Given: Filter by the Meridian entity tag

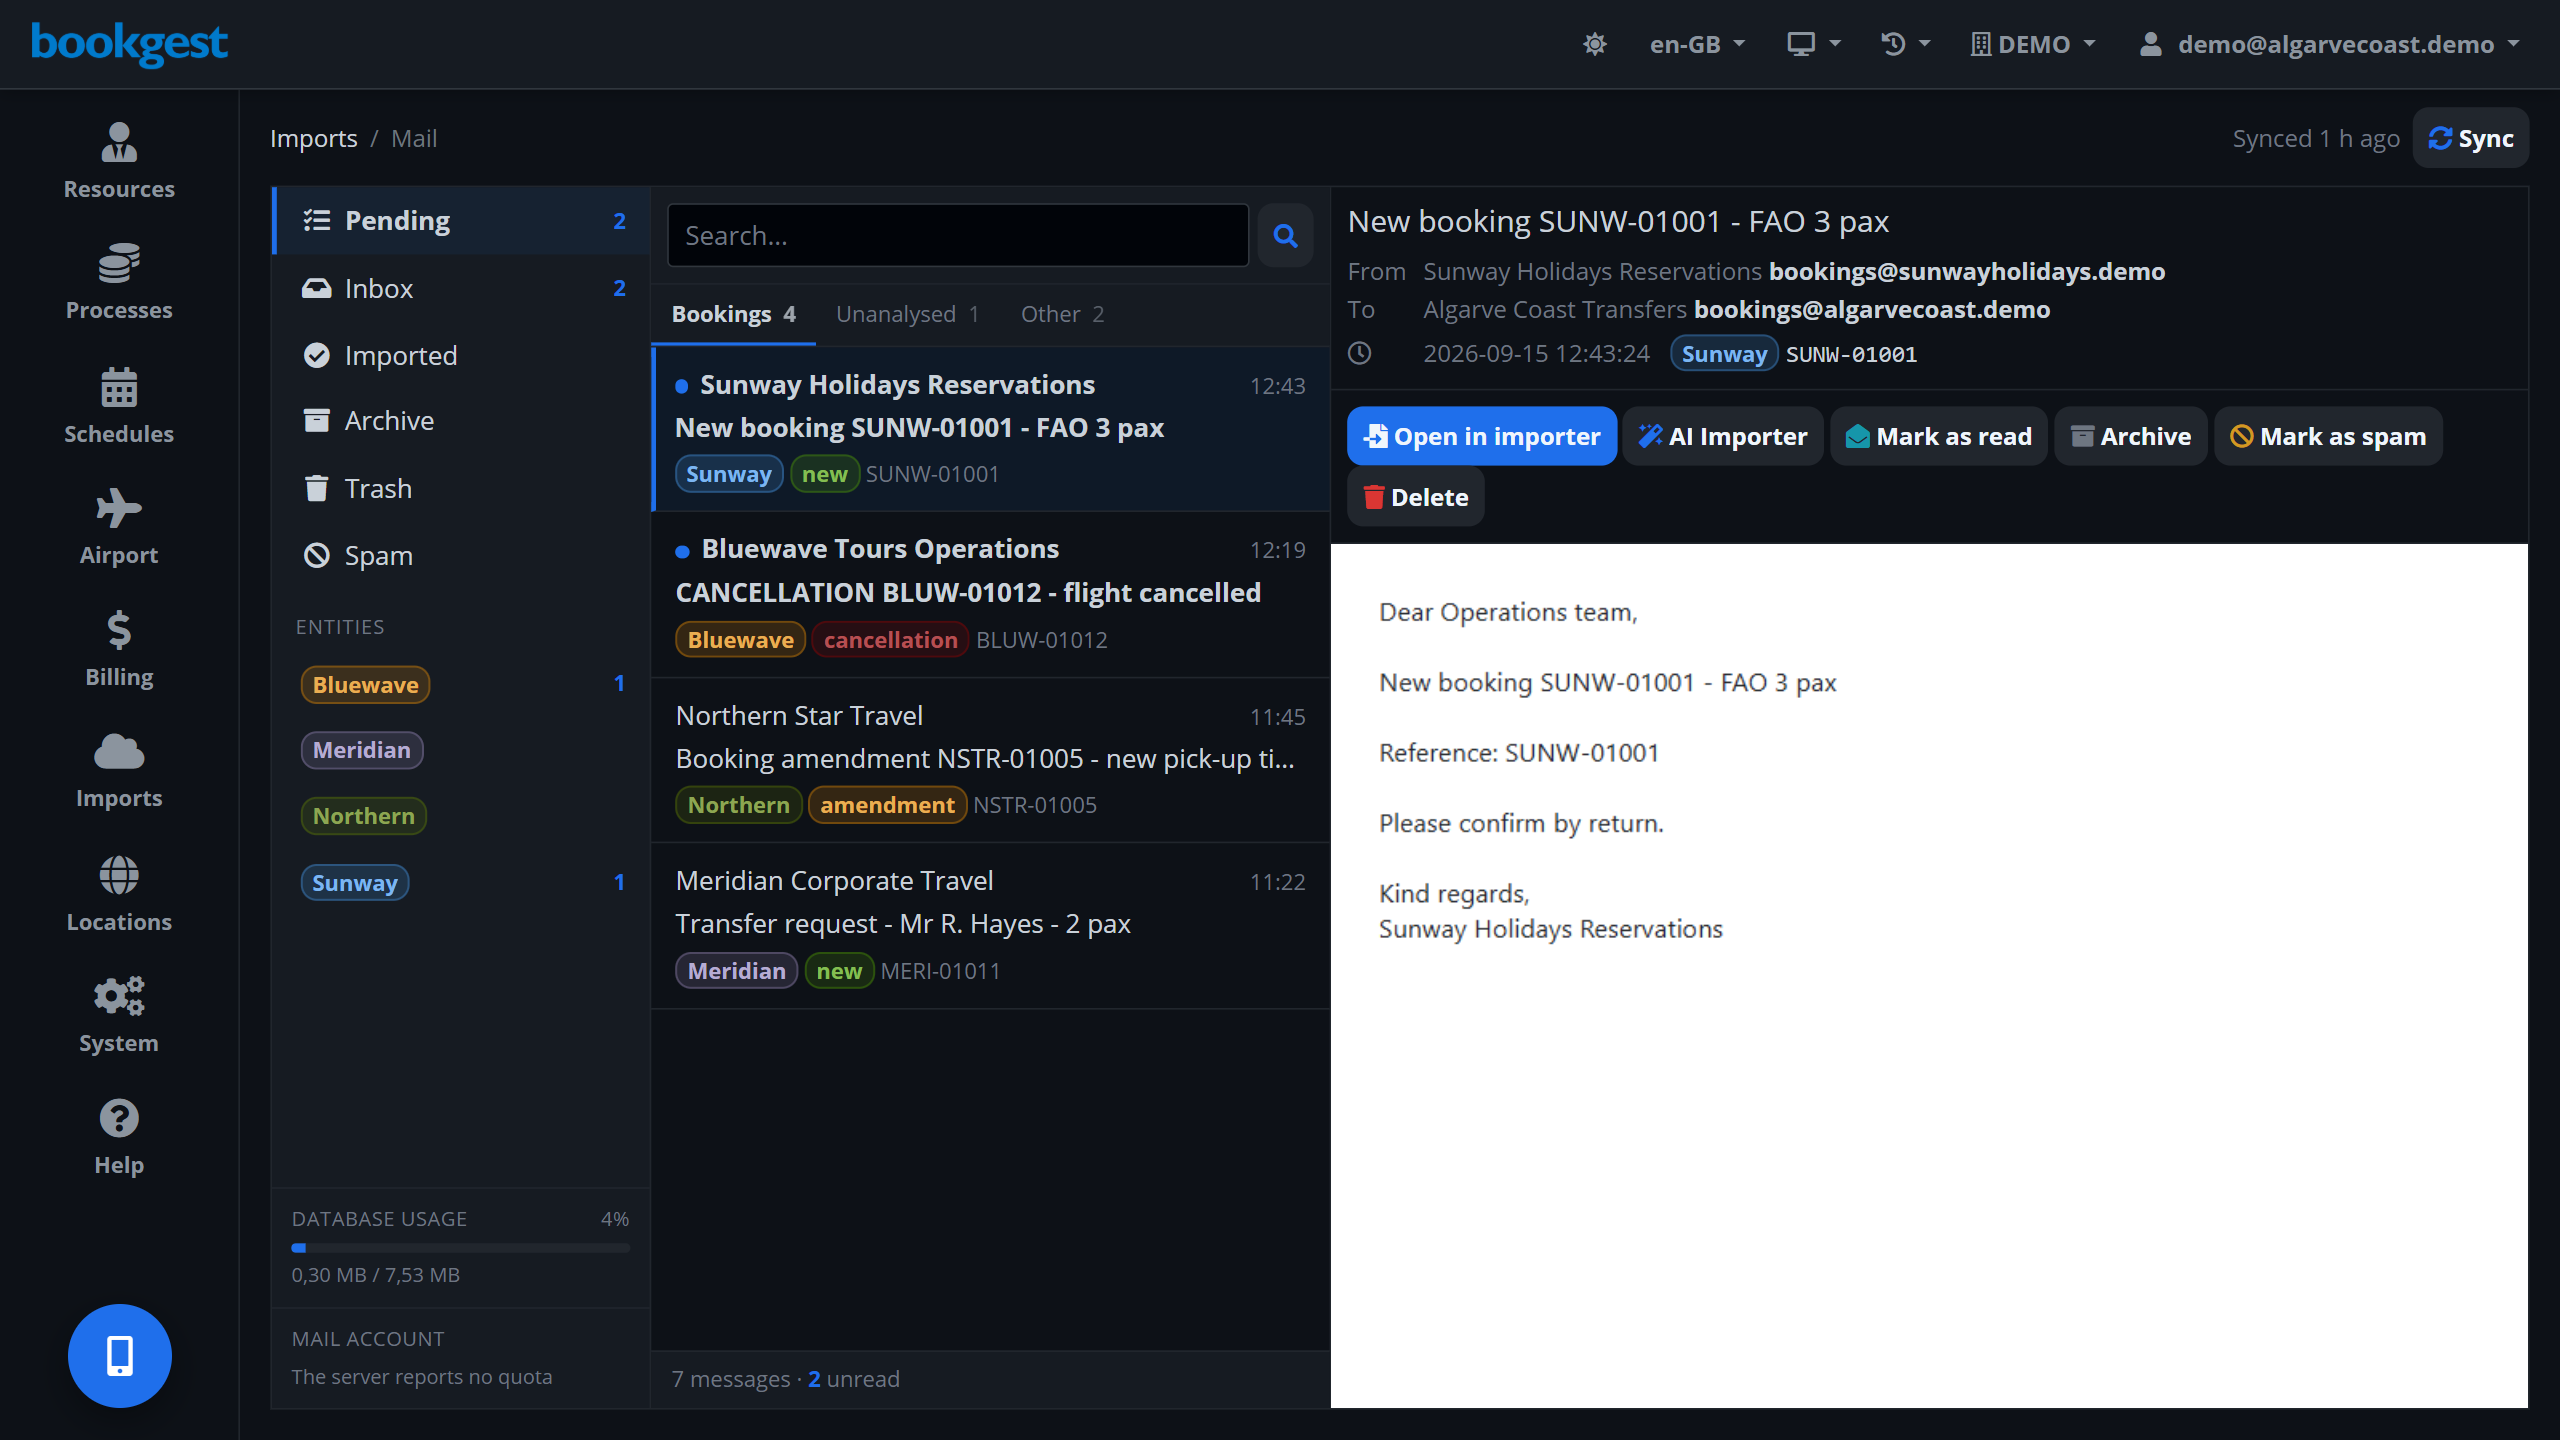Looking at the screenshot, I should (x=362, y=750).
